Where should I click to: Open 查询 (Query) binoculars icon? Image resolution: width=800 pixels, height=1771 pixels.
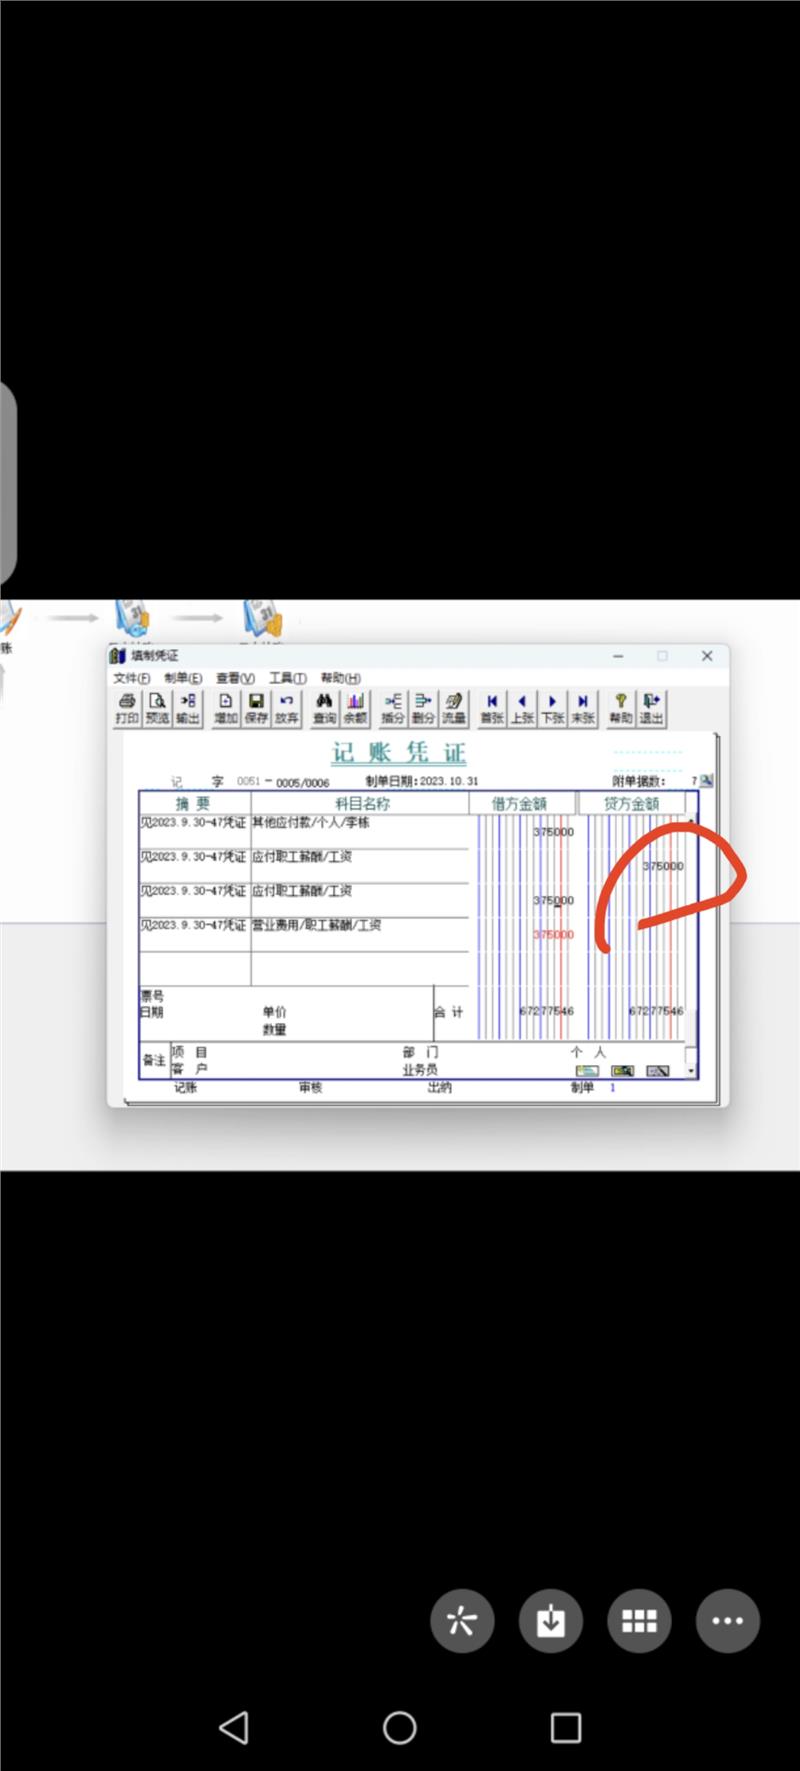(325, 708)
